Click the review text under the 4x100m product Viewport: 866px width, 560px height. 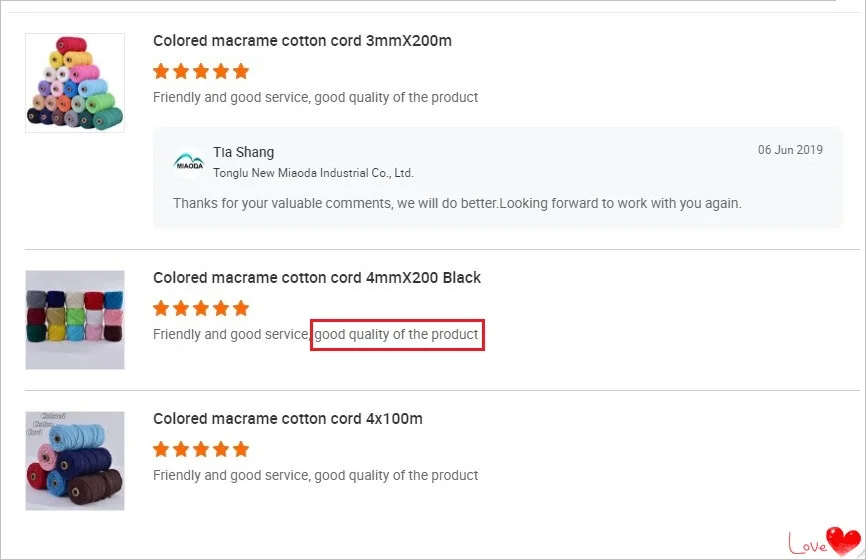click(x=315, y=475)
